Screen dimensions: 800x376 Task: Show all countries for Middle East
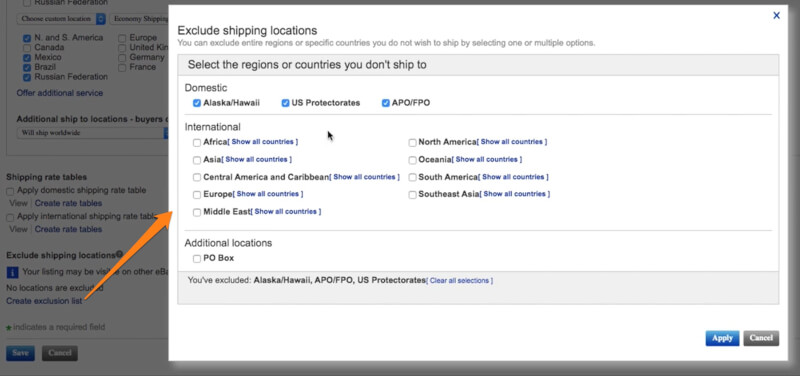(286, 211)
